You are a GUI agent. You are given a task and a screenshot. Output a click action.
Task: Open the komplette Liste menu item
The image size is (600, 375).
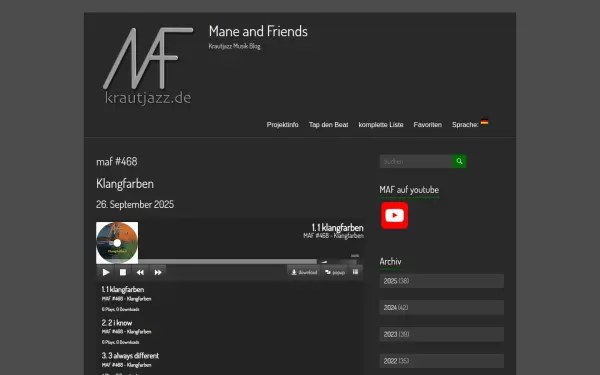(x=381, y=125)
